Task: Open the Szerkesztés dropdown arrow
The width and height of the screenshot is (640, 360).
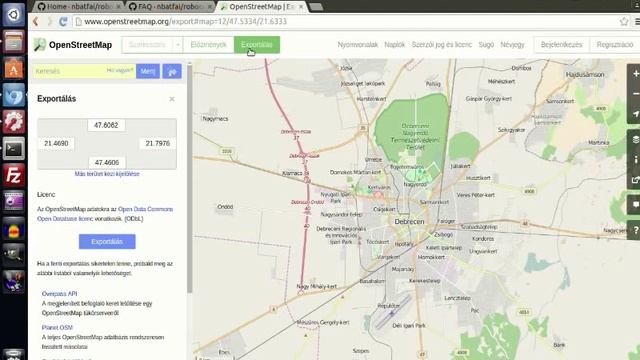Action: pos(178,44)
